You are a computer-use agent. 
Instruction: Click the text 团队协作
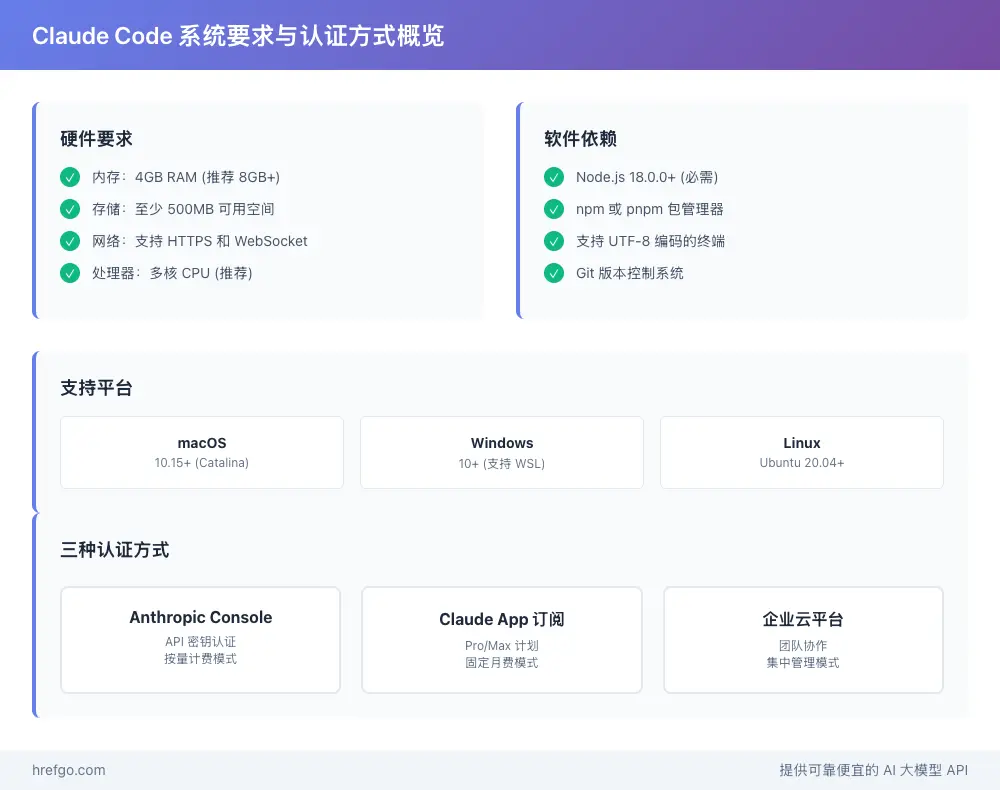803,645
